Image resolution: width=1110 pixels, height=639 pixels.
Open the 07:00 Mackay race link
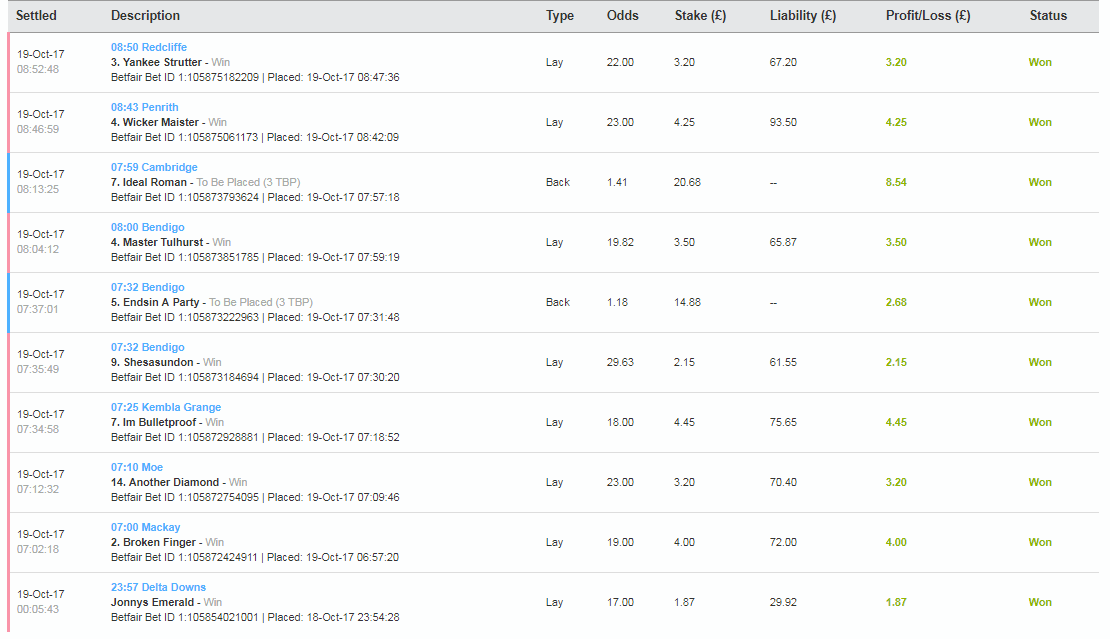coord(145,527)
